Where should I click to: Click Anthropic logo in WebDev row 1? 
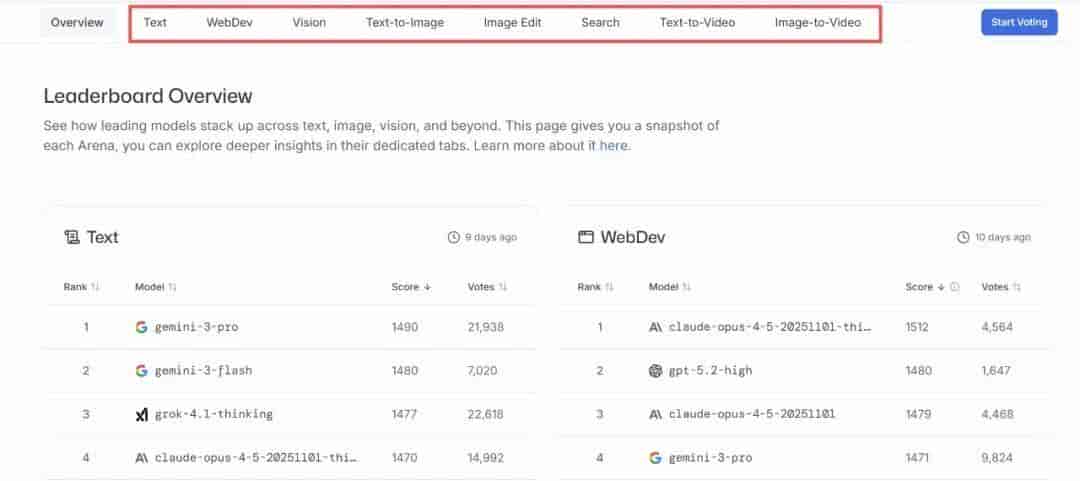tap(655, 327)
